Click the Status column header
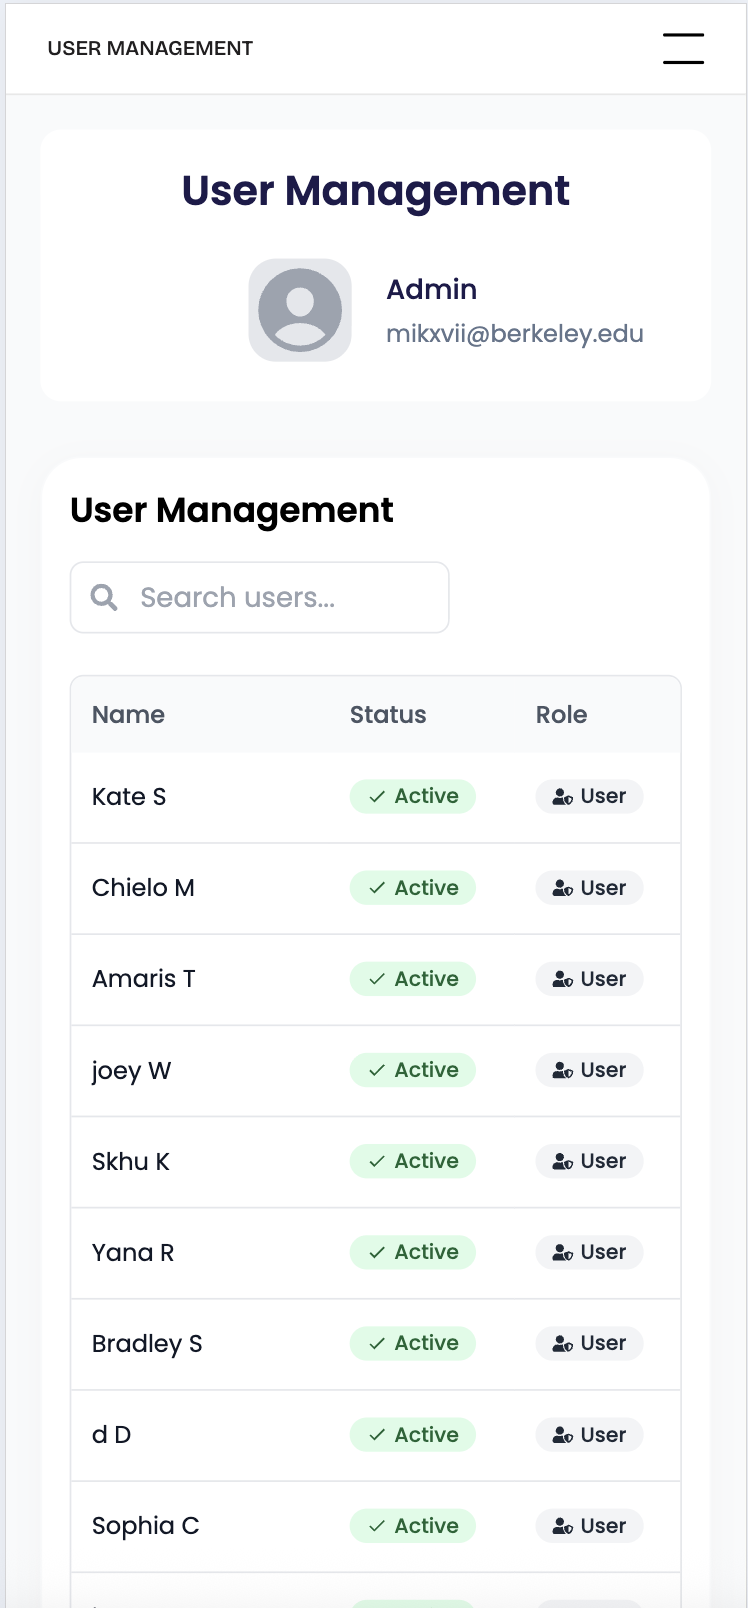Image resolution: width=748 pixels, height=1608 pixels. tap(388, 715)
